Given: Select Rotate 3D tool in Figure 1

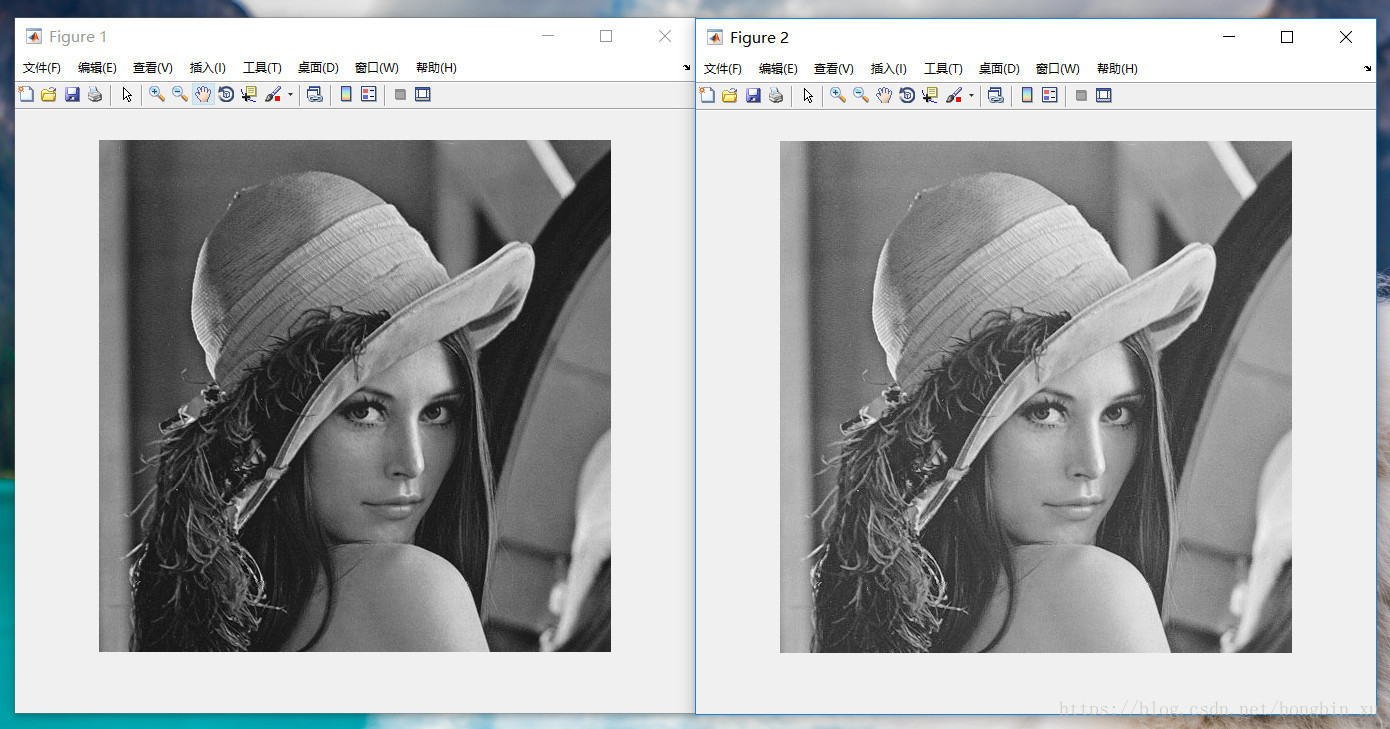Looking at the screenshot, I should 226,94.
